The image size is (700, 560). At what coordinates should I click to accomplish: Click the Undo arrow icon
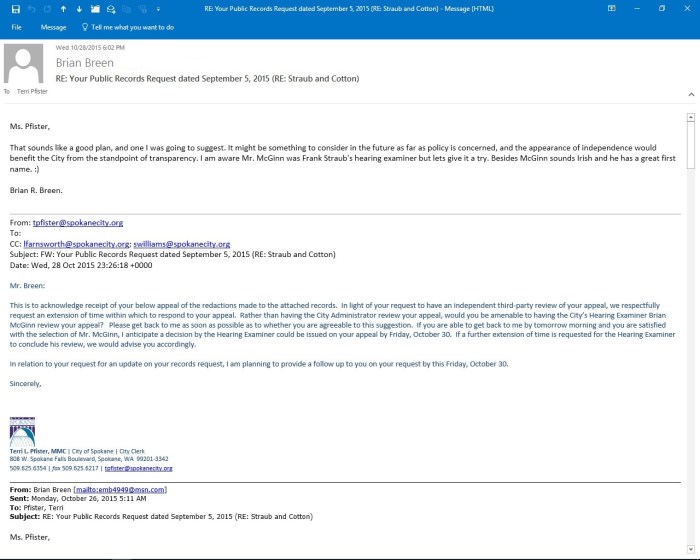click(x=31, y=8)
